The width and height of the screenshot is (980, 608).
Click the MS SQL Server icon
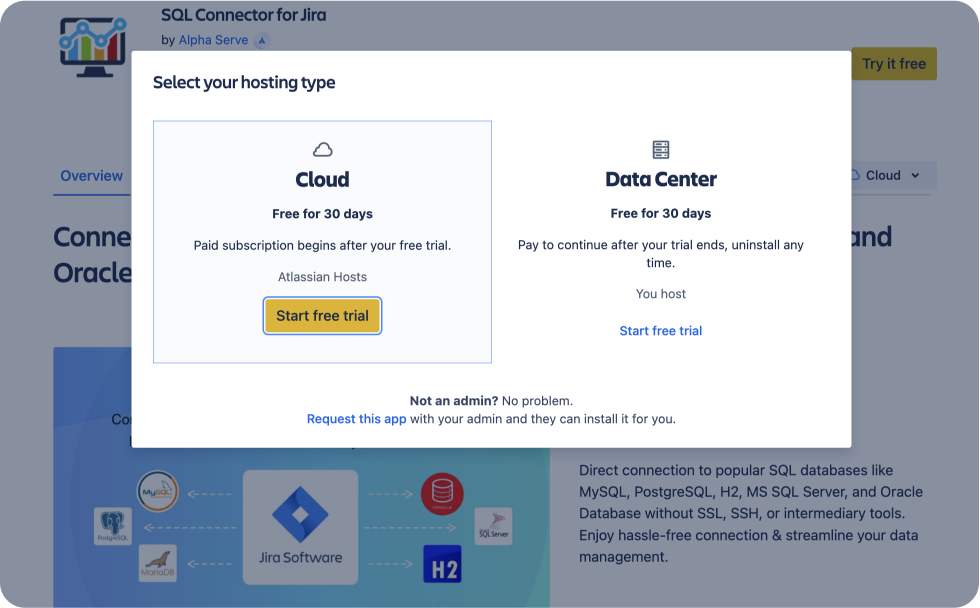point(493,525)
